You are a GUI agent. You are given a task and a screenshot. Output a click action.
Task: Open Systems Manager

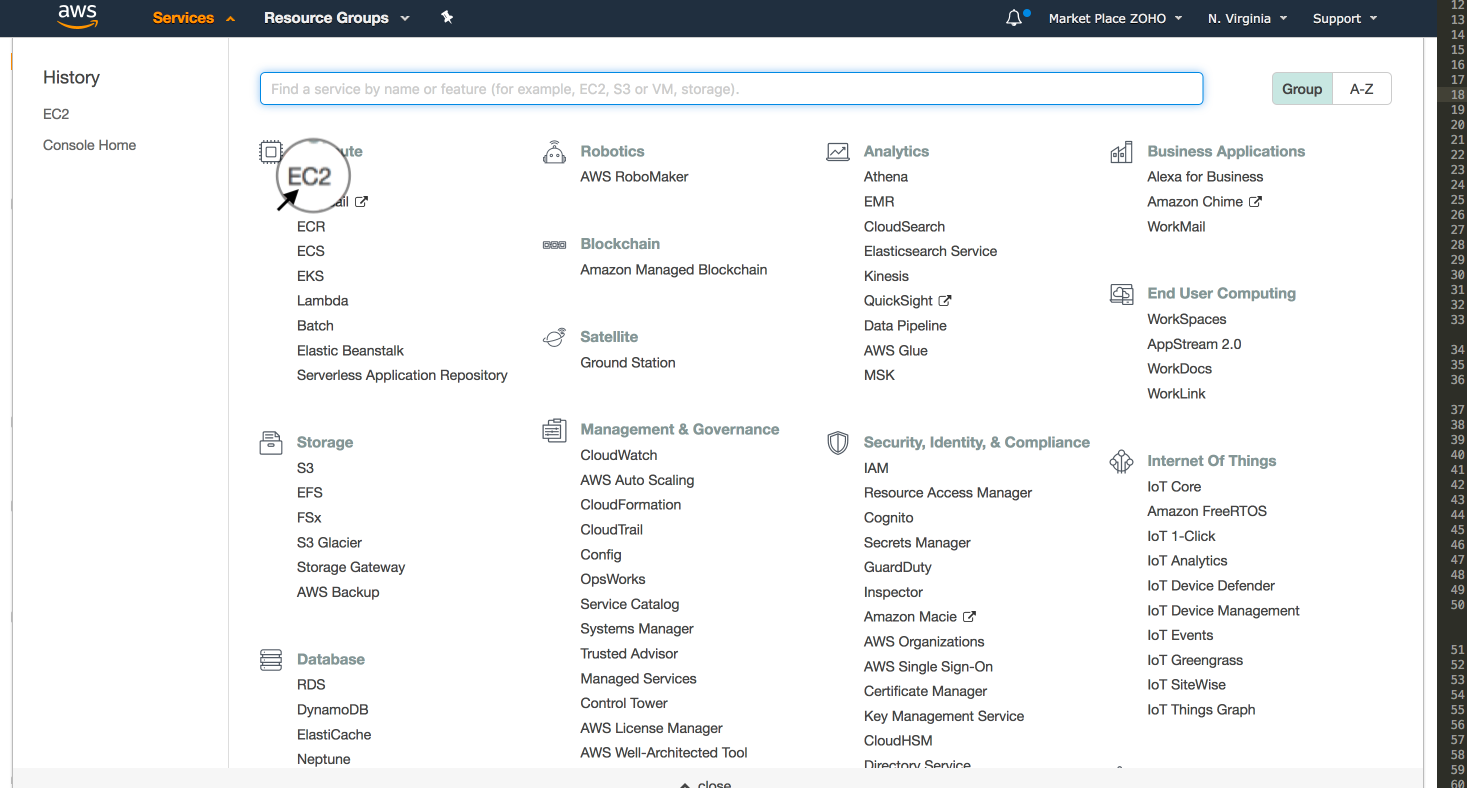click(x=637, y=629)
